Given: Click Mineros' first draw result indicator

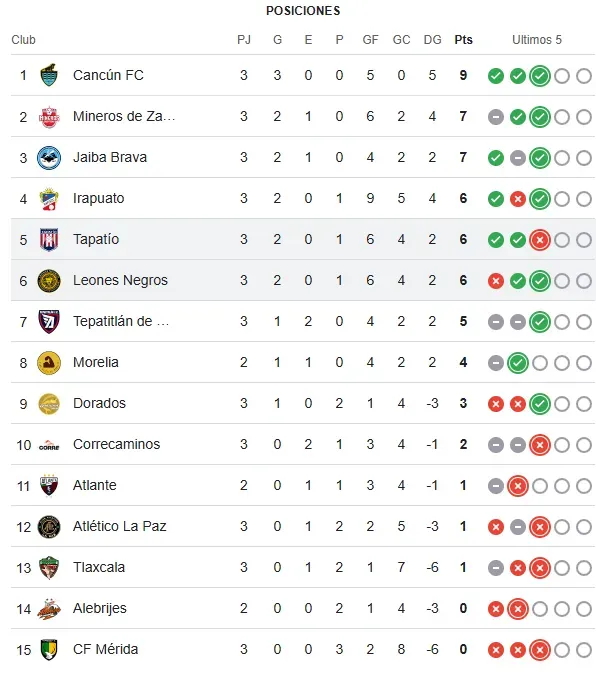Looking at the screenshot, I should [x=496, y=117].
